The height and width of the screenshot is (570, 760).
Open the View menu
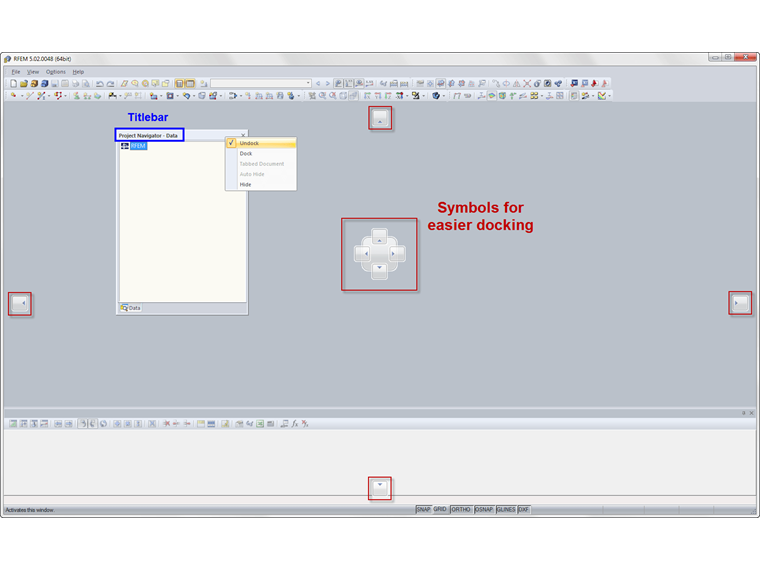pyautogui.click(x=32, y=72)
